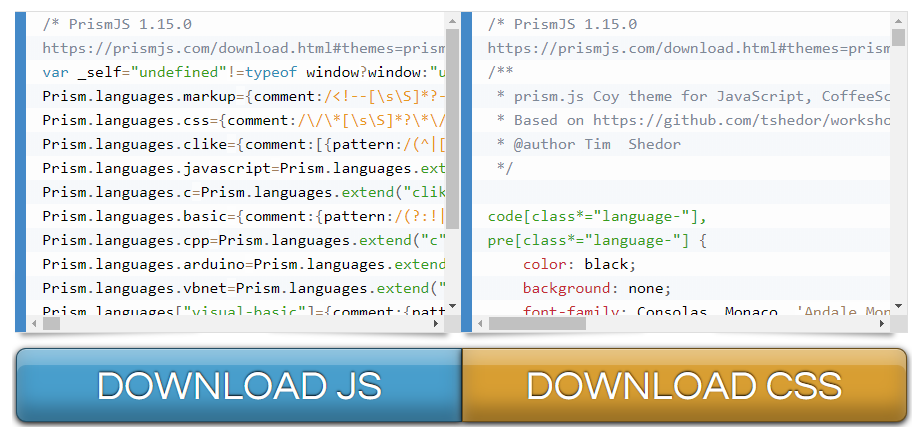Click the JS line 'var _self="undefined"'

point(244,72)
